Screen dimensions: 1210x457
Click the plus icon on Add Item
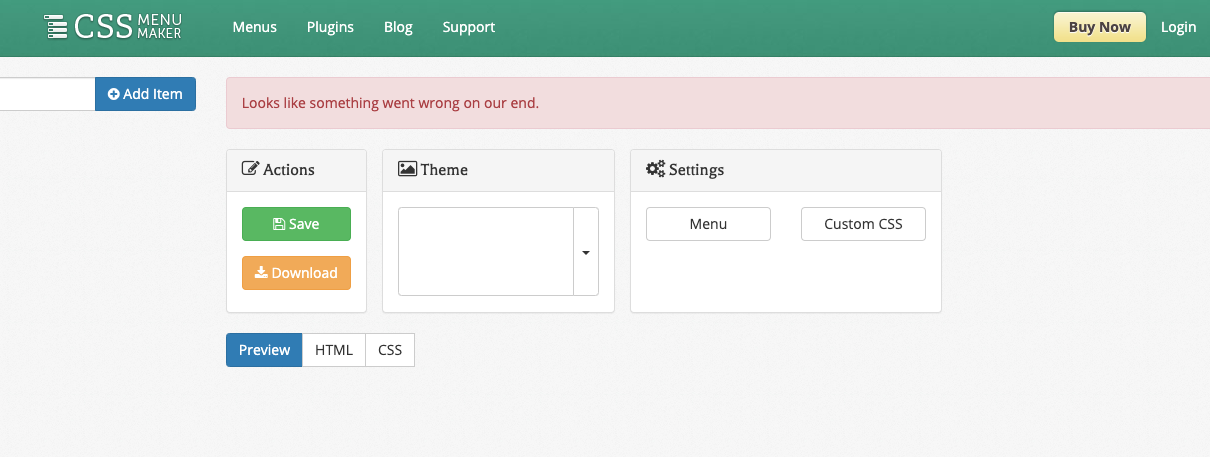pos(114,94)
